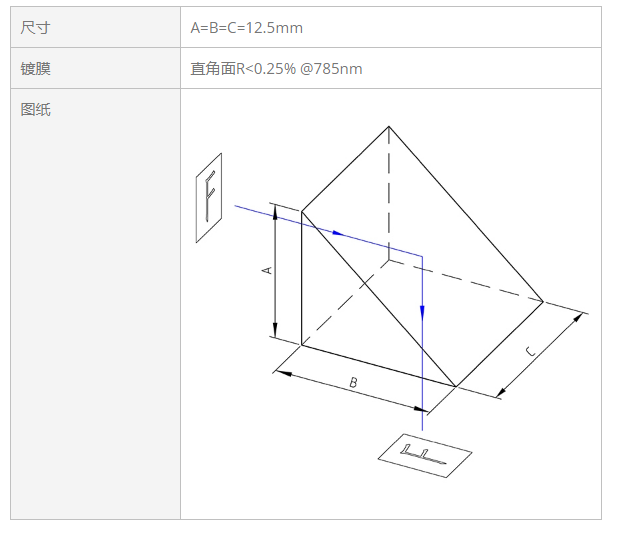Click the prism's top apex vertex
Screen dimensions: 631x542
click(389, 127)
